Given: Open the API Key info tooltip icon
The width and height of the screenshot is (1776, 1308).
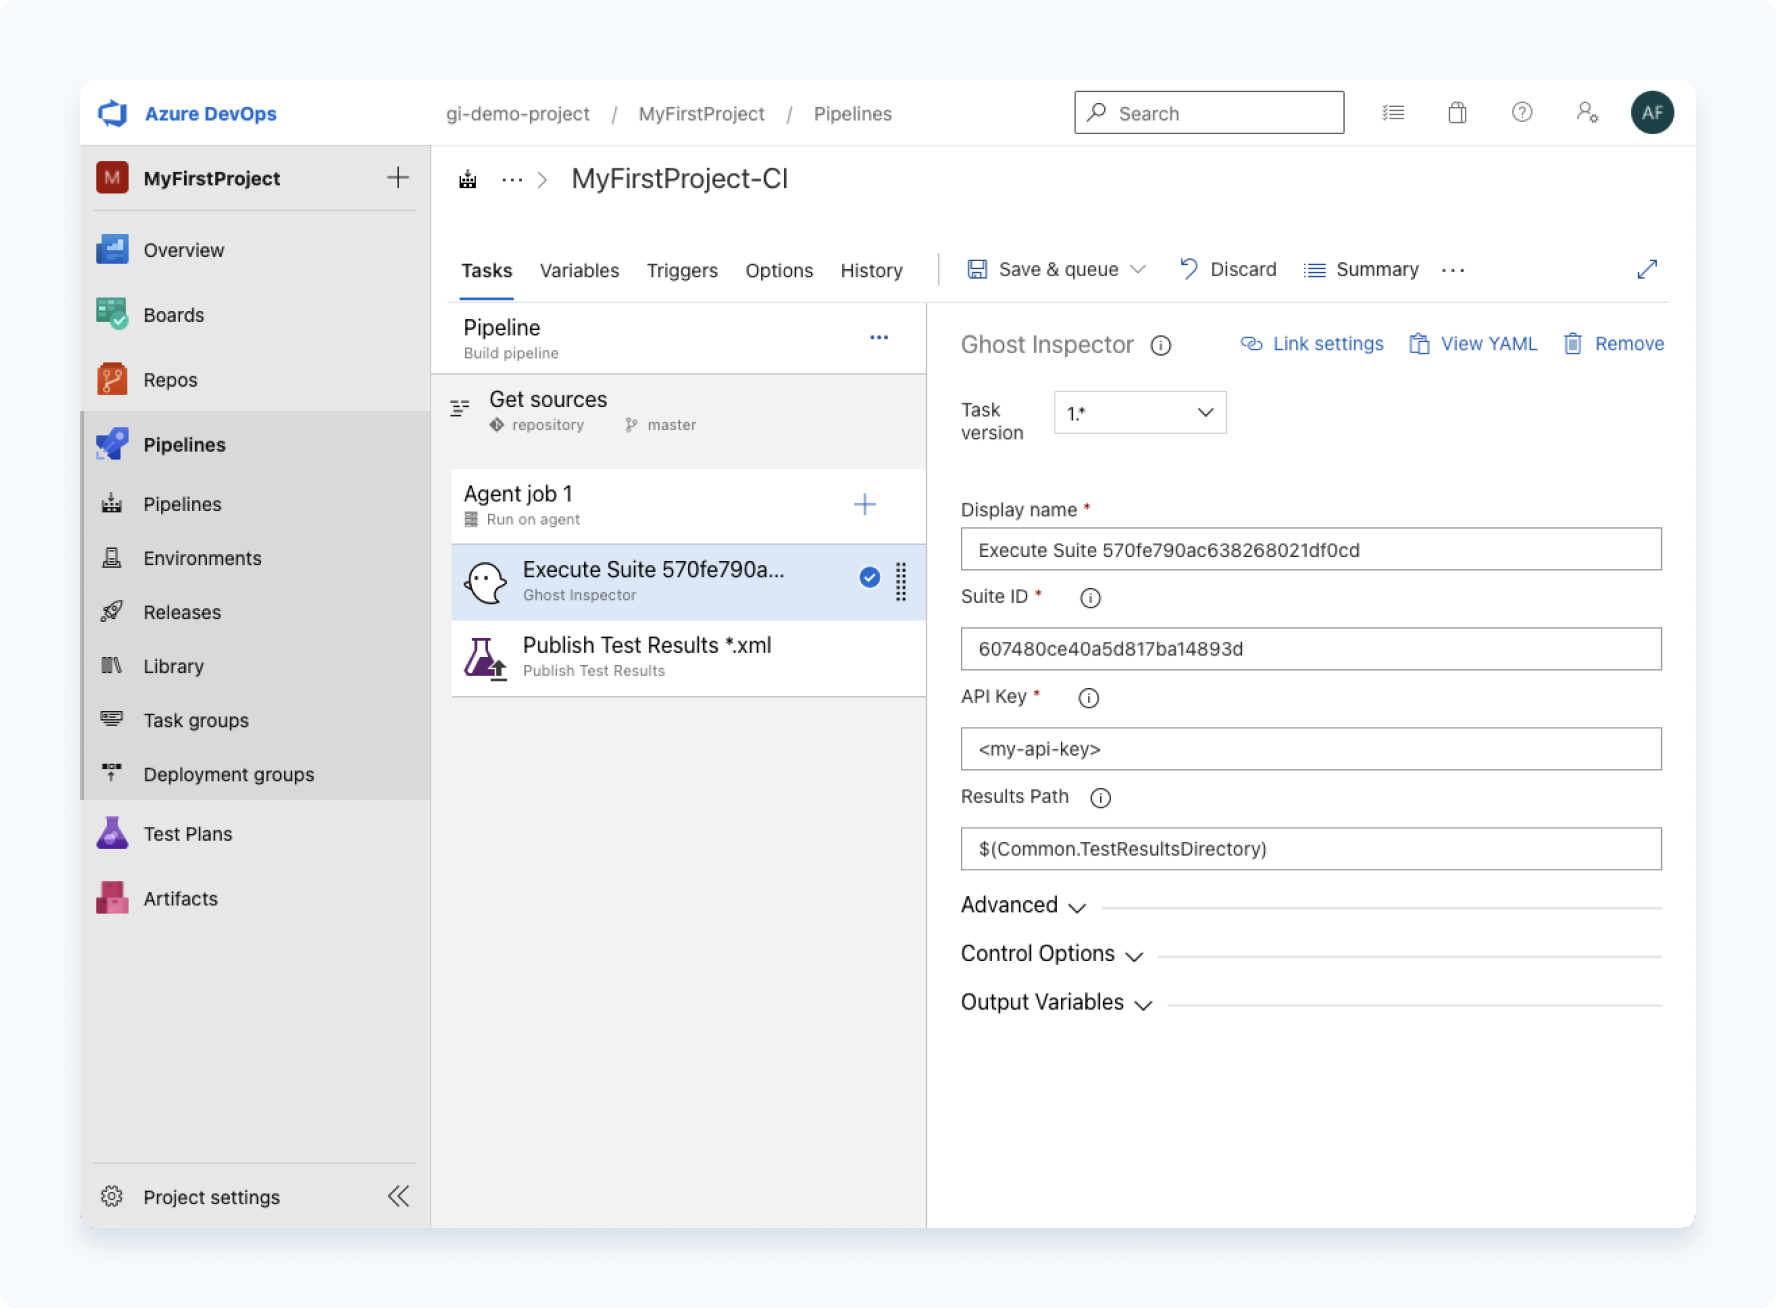Looking at the screenshot, I should pos(1088,698).
